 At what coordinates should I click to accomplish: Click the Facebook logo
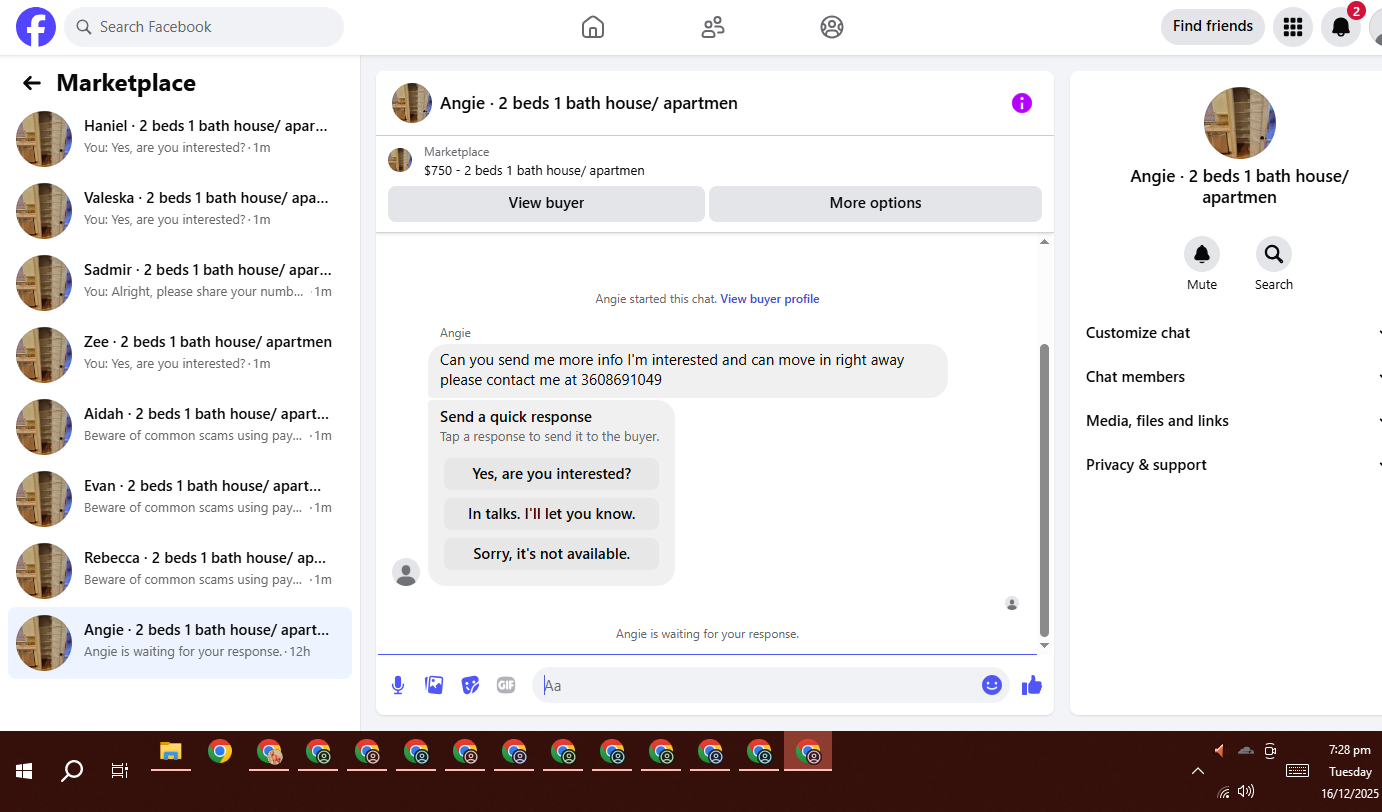click(36, 27)
